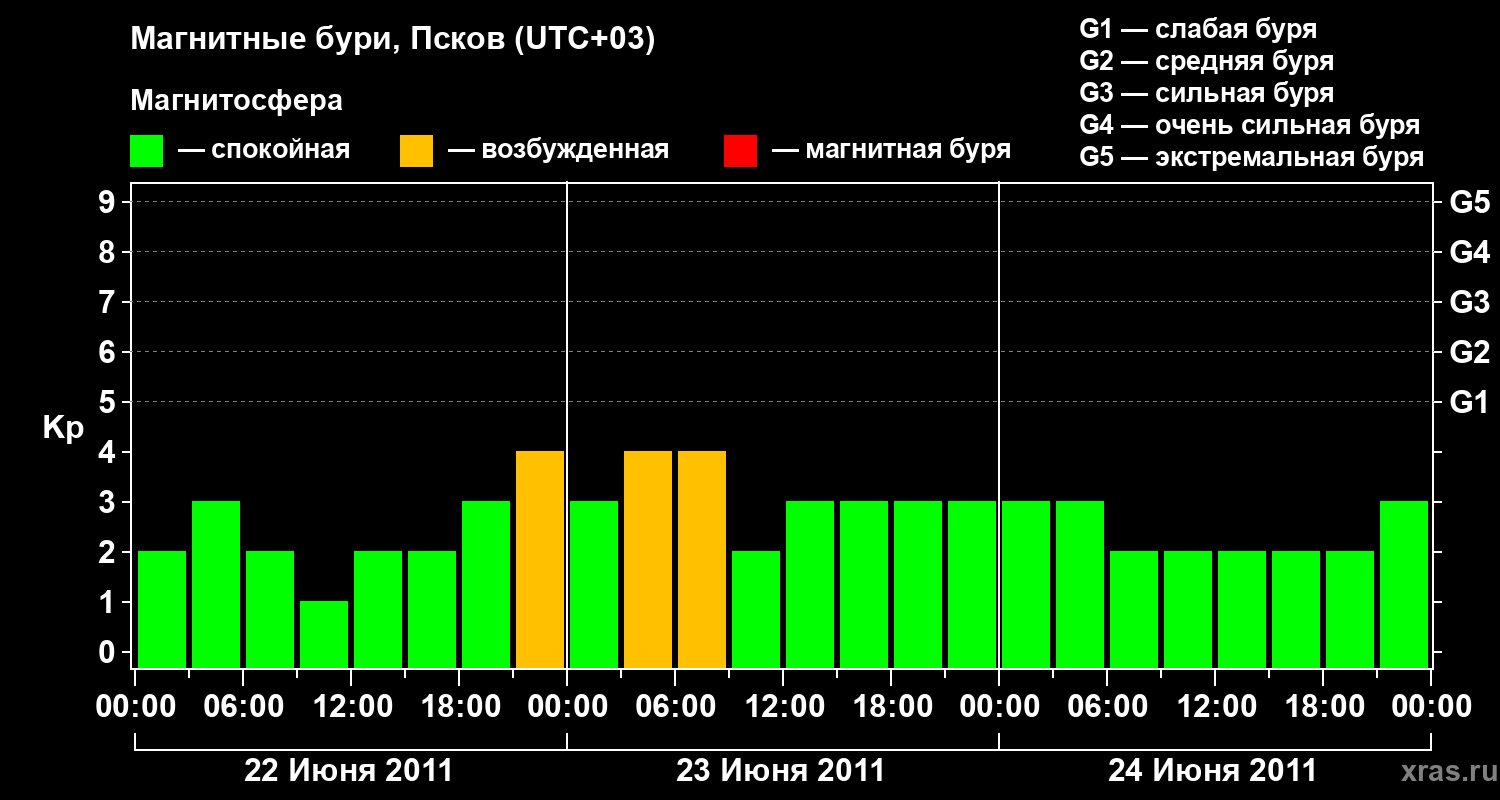
Task: Click the '12:00' time label under 22 June
Action: coord(351,707)
